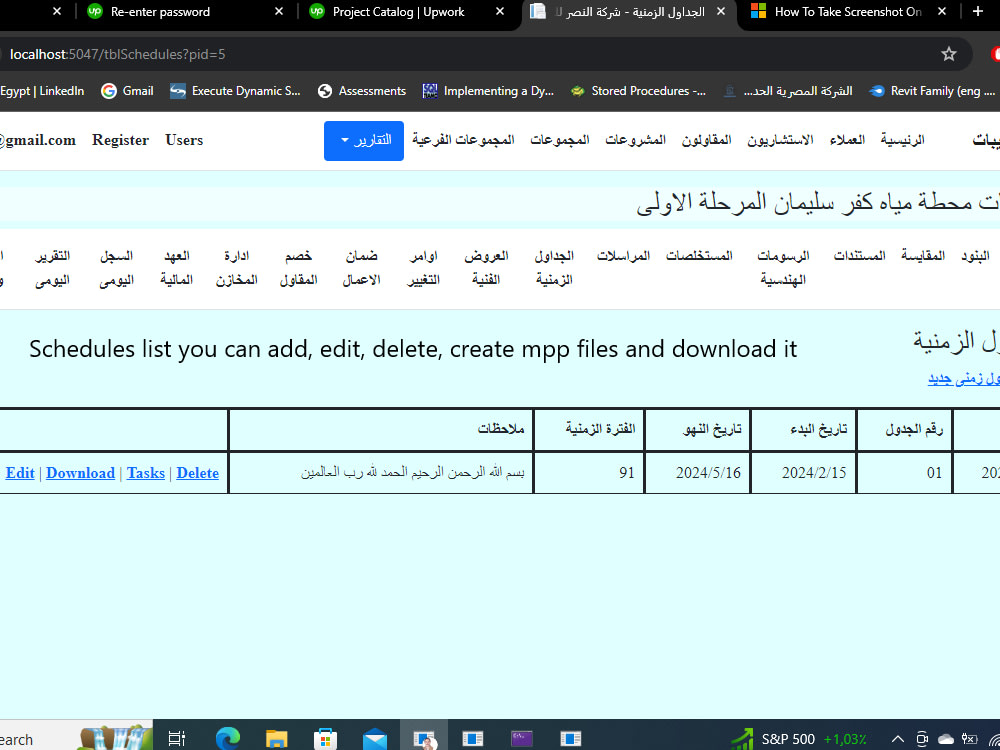
Task: Open the الجداول الزمنية schedules section
Action: pyautogui.click(x=554, y=267)
